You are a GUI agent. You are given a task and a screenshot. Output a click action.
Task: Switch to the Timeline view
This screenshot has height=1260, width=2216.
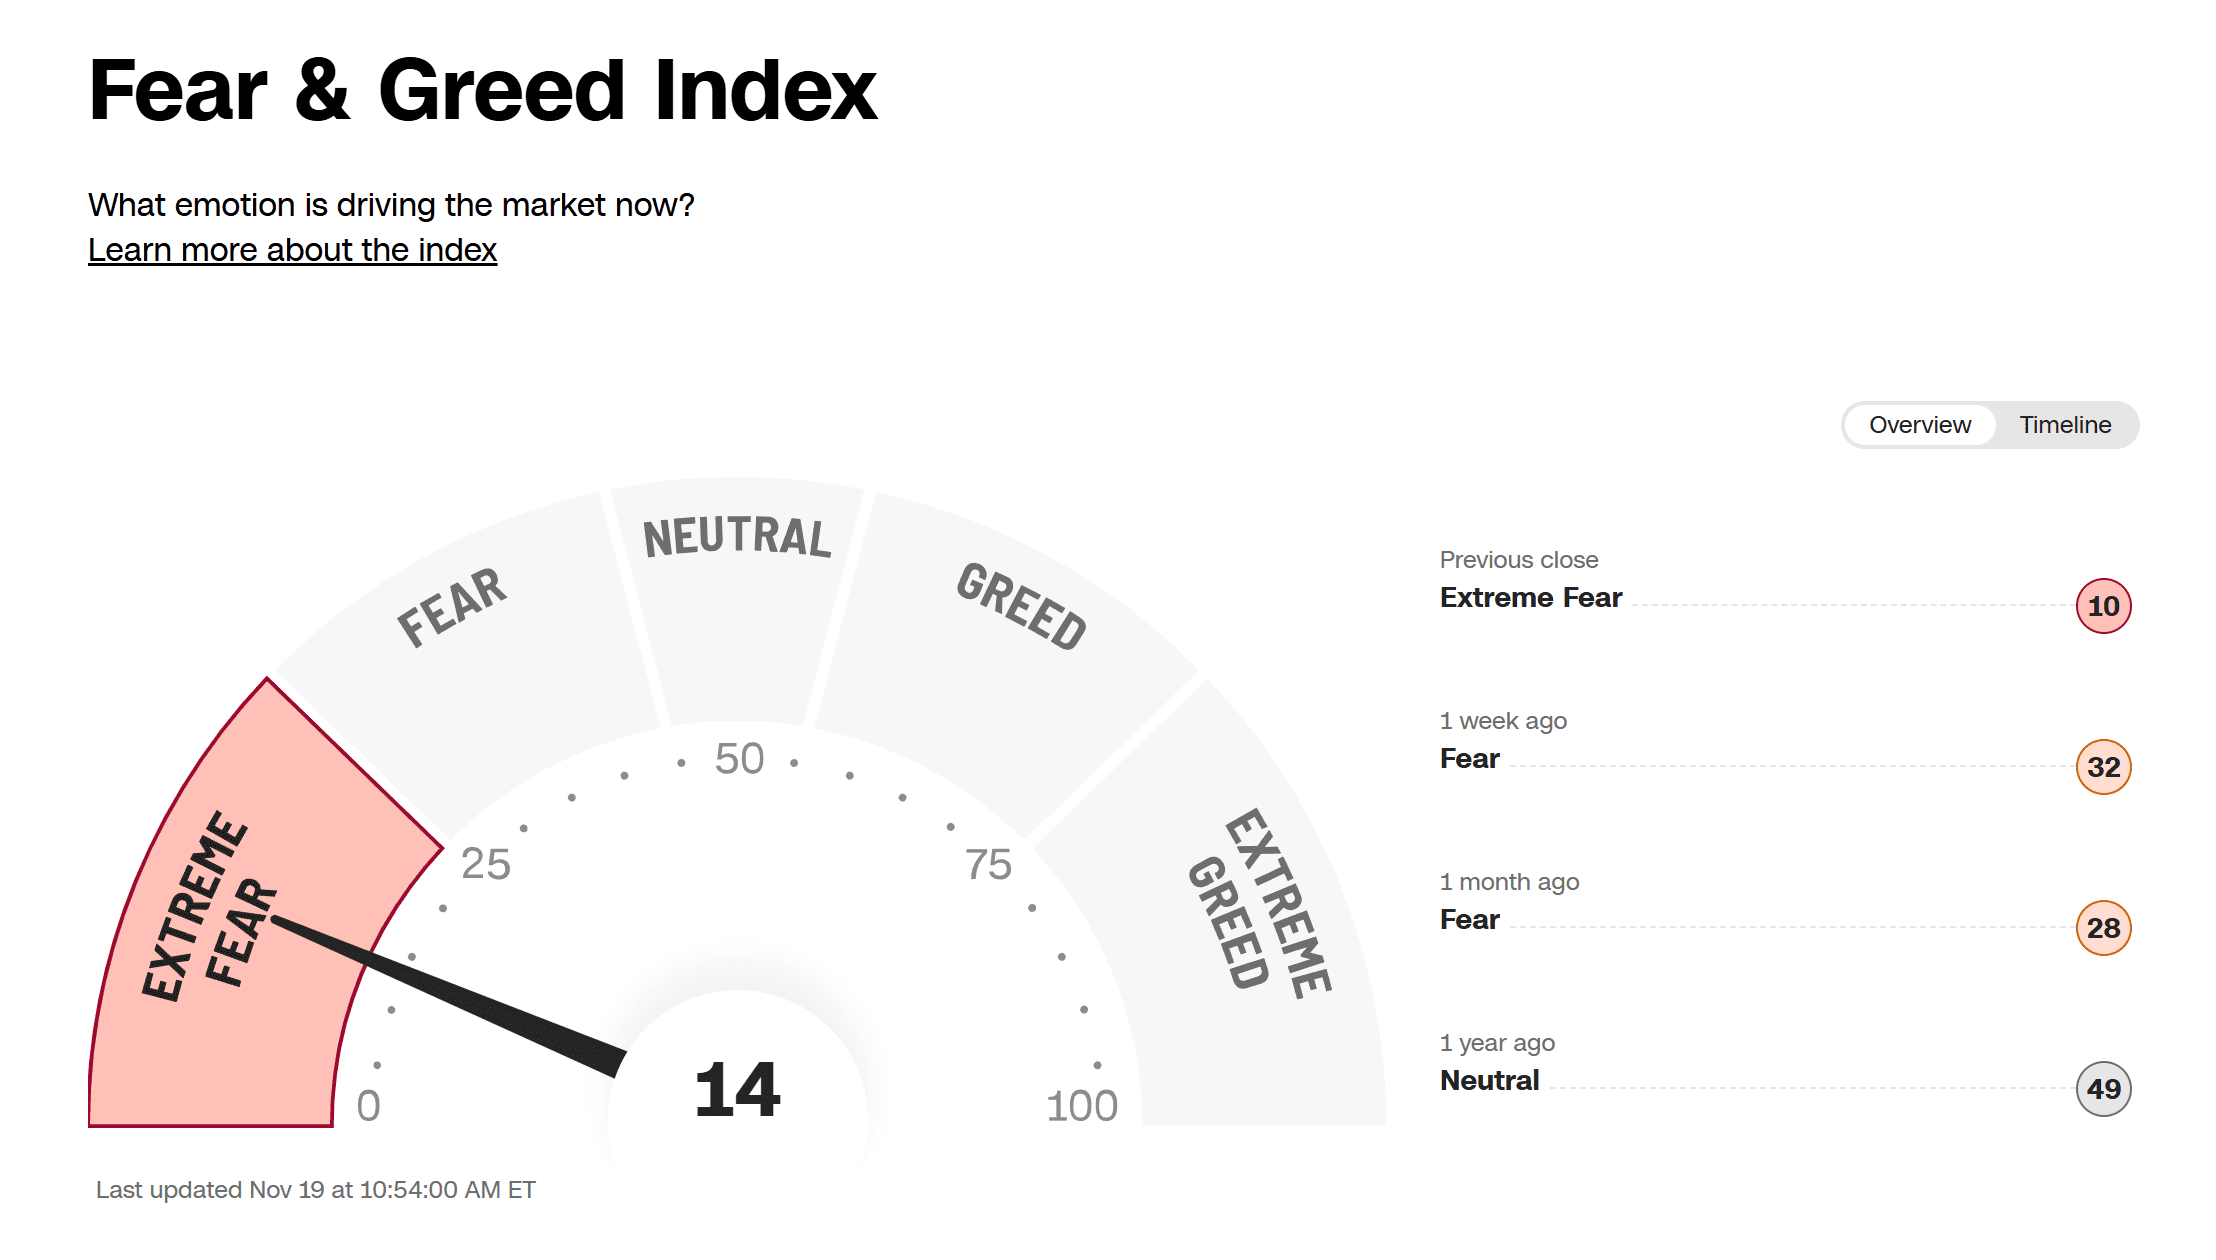click(x=2065, y=425)
